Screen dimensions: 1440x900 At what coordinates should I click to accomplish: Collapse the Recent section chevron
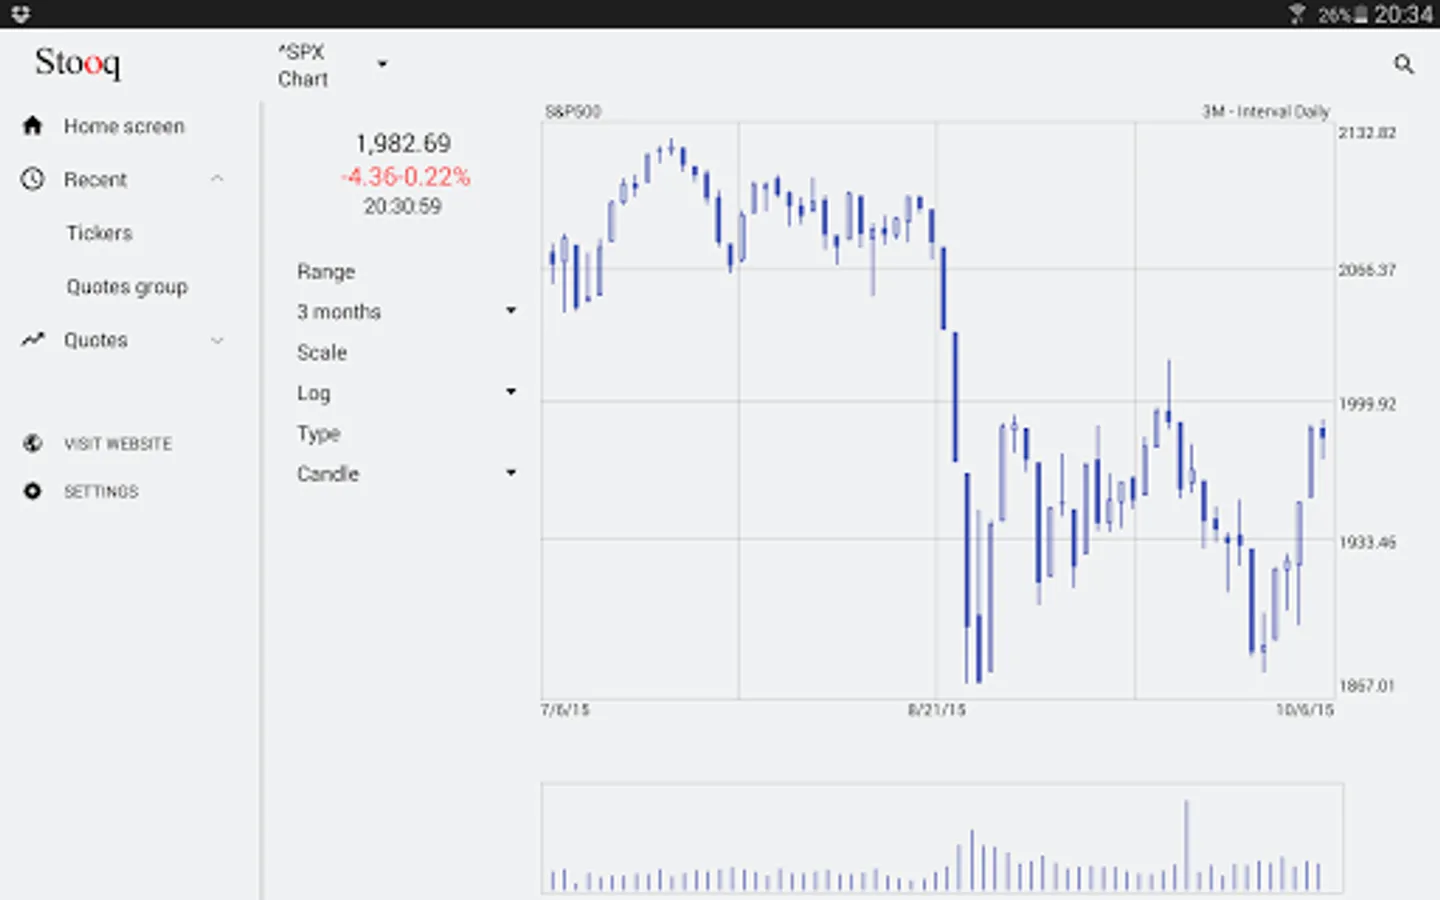point(217,179)
